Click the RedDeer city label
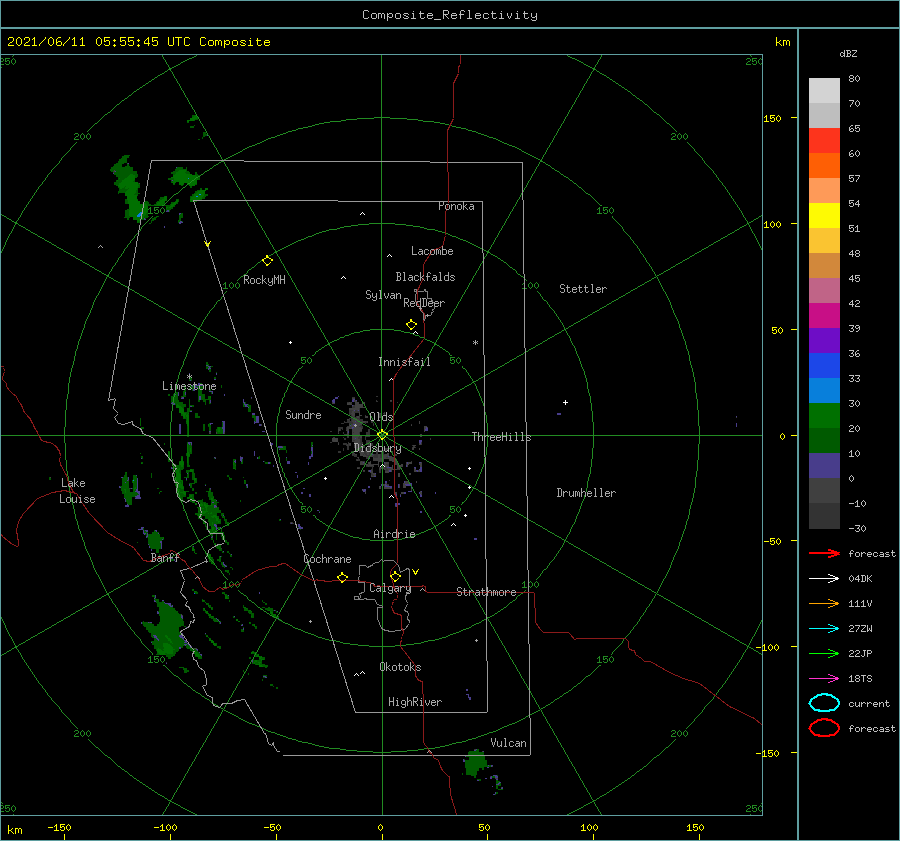Image resolution: width=900 pixels, height=841 pixels. 424,303
